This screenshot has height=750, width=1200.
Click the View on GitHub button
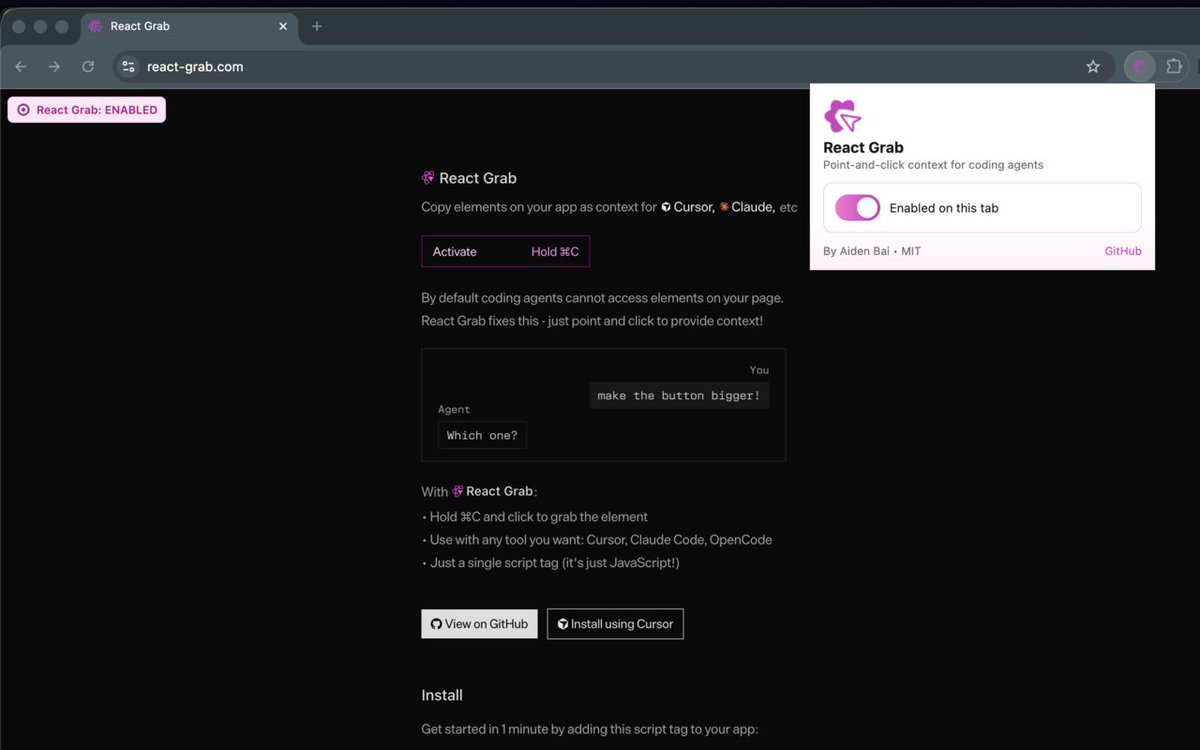479,624
